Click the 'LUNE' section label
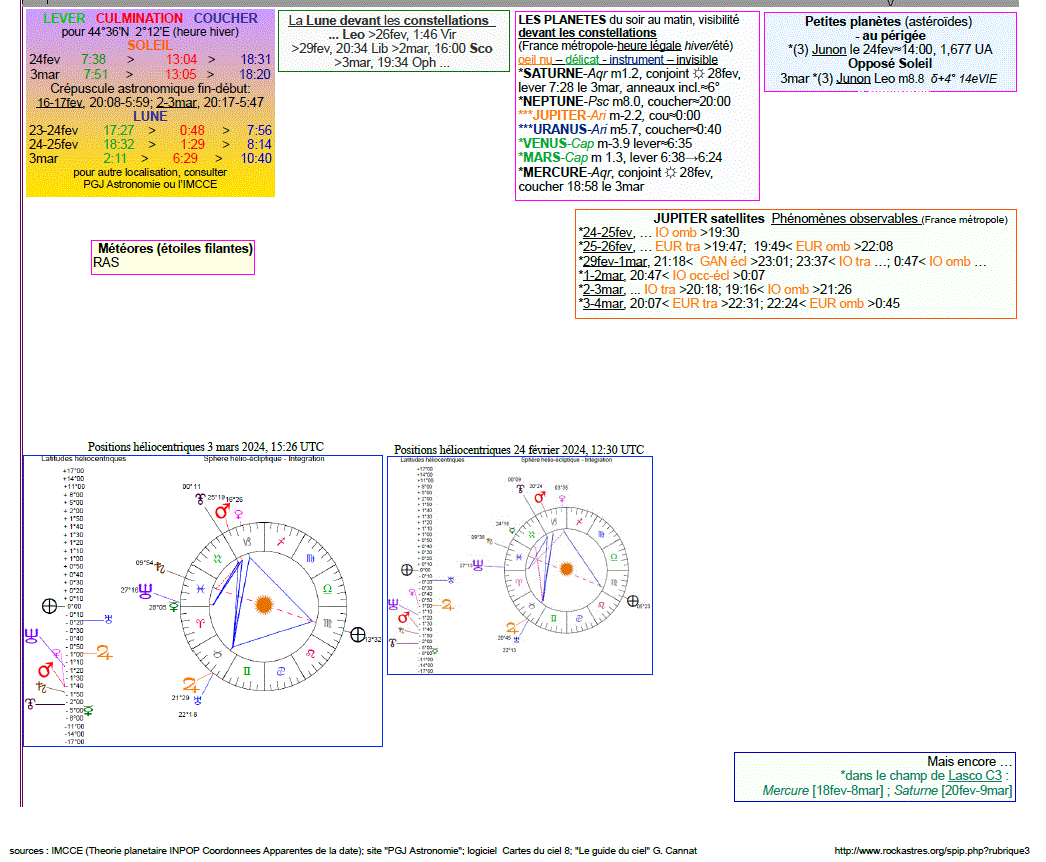This screenshot has height=862, width=1046. click(150, 116)
